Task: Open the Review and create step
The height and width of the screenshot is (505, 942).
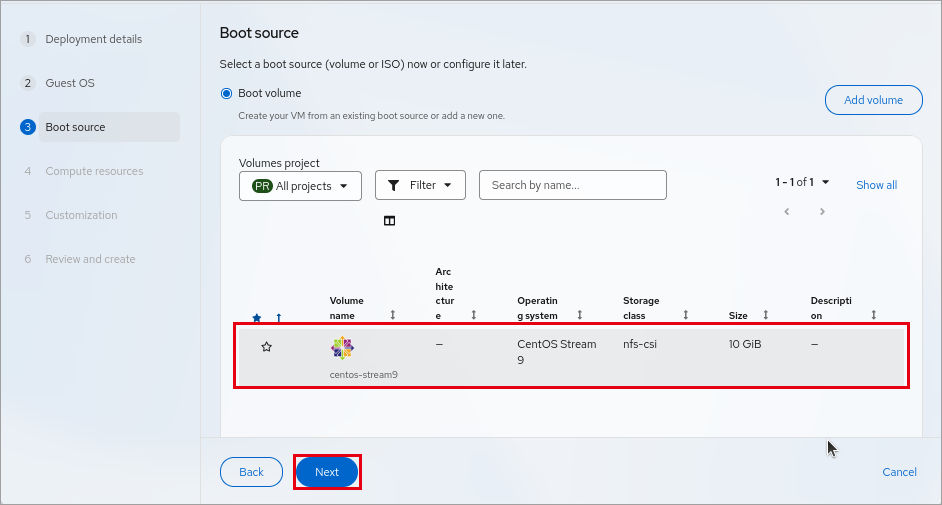Action: [90, 259]
